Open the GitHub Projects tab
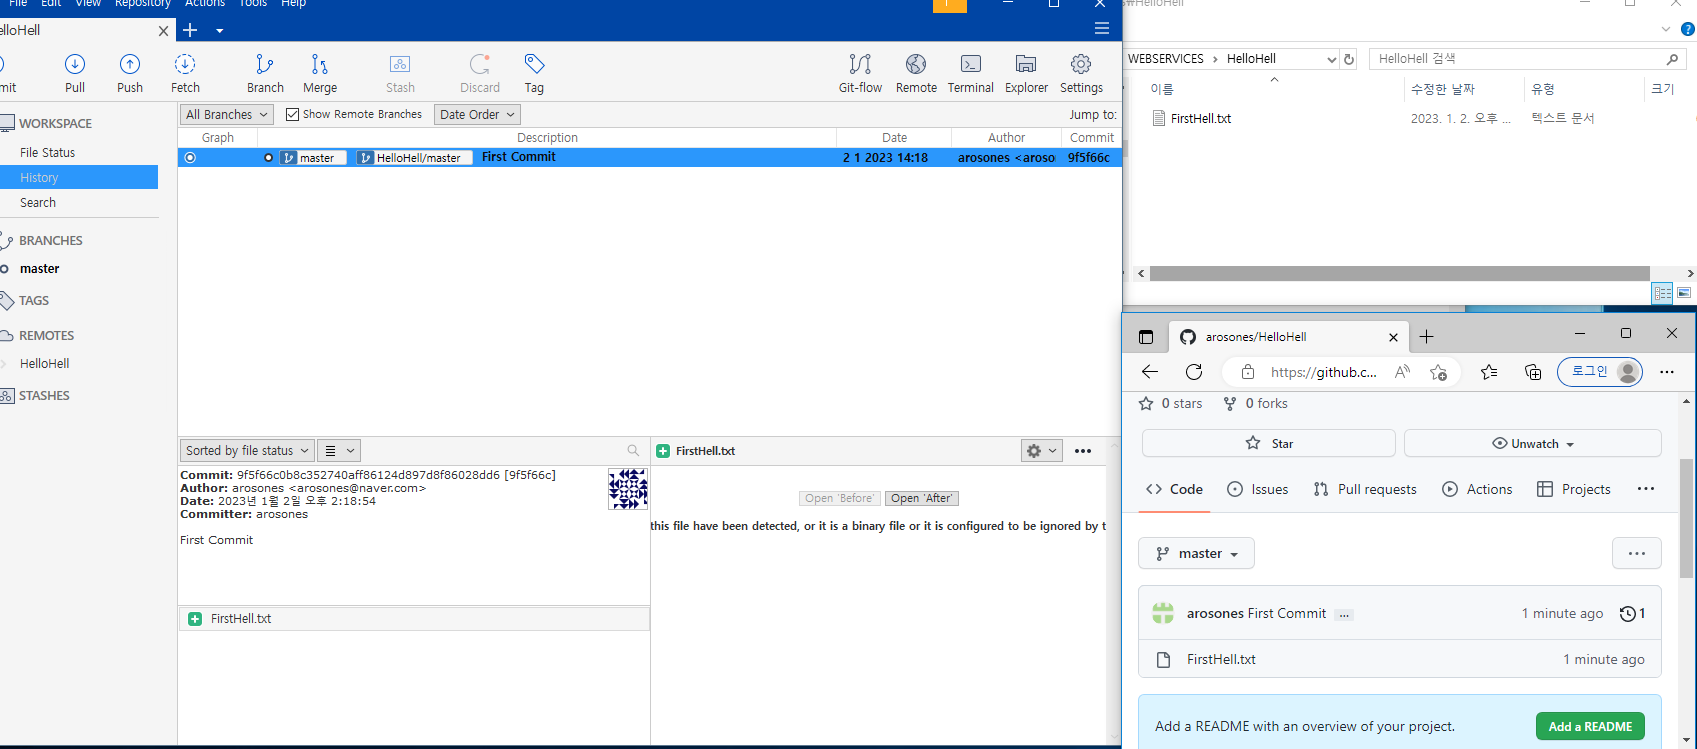Viewport: 1697px width, 749px height. (1574, 489)
